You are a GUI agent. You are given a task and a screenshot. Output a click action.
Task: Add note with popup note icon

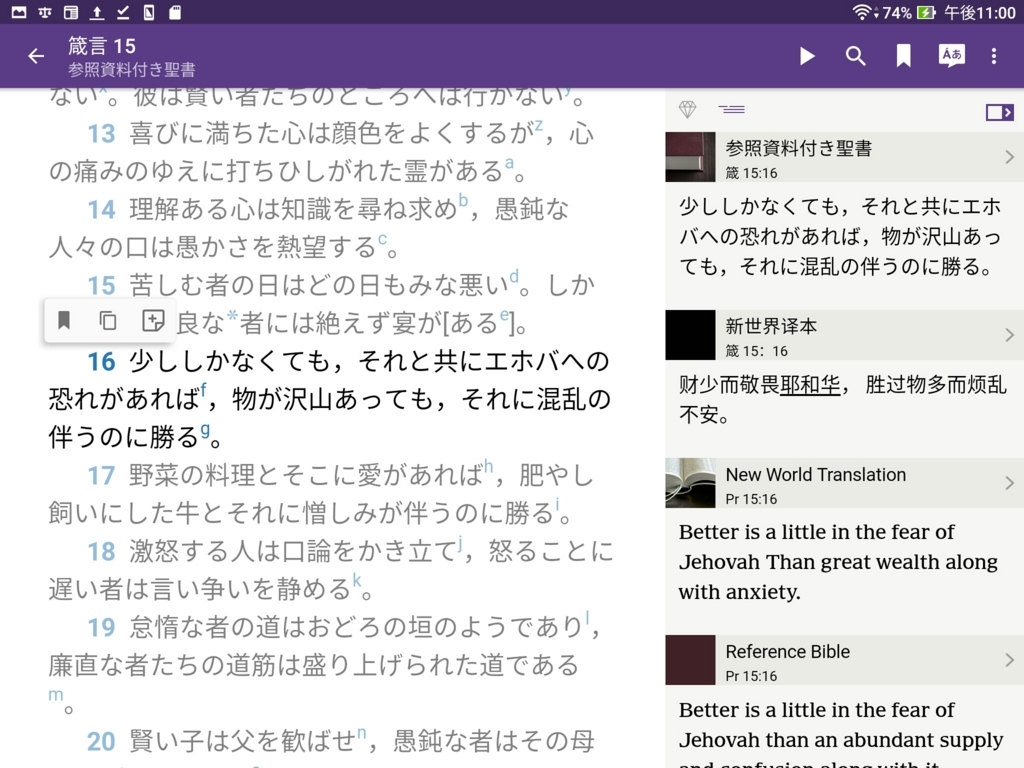coord(153,320)
